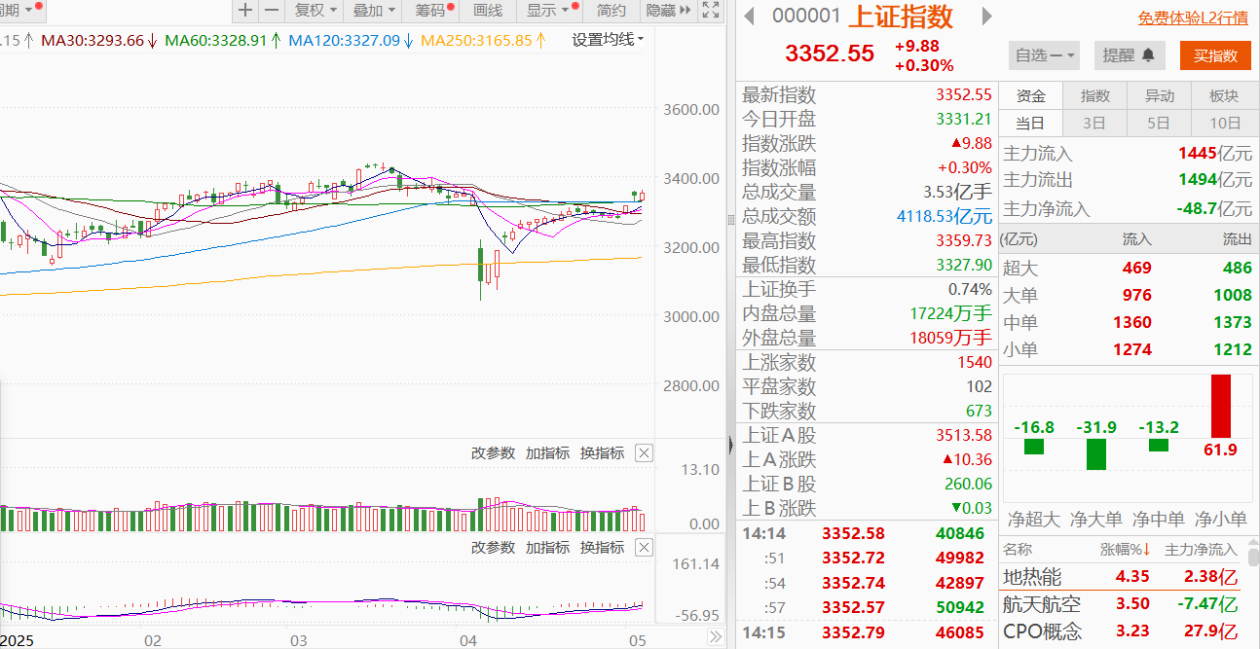
Task: Toggle 隐藏 to hide side panel
Action: 666,11
